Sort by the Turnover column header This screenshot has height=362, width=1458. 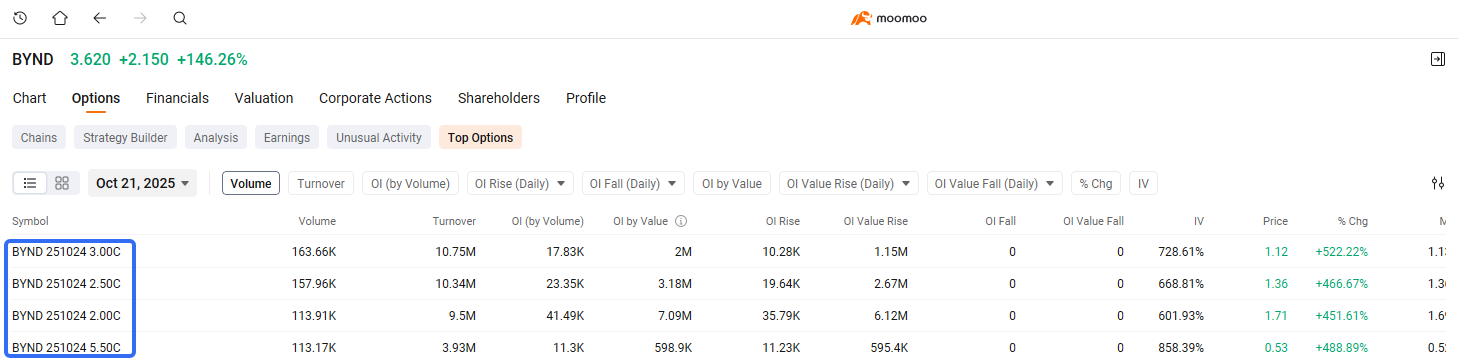pos(454,221)
